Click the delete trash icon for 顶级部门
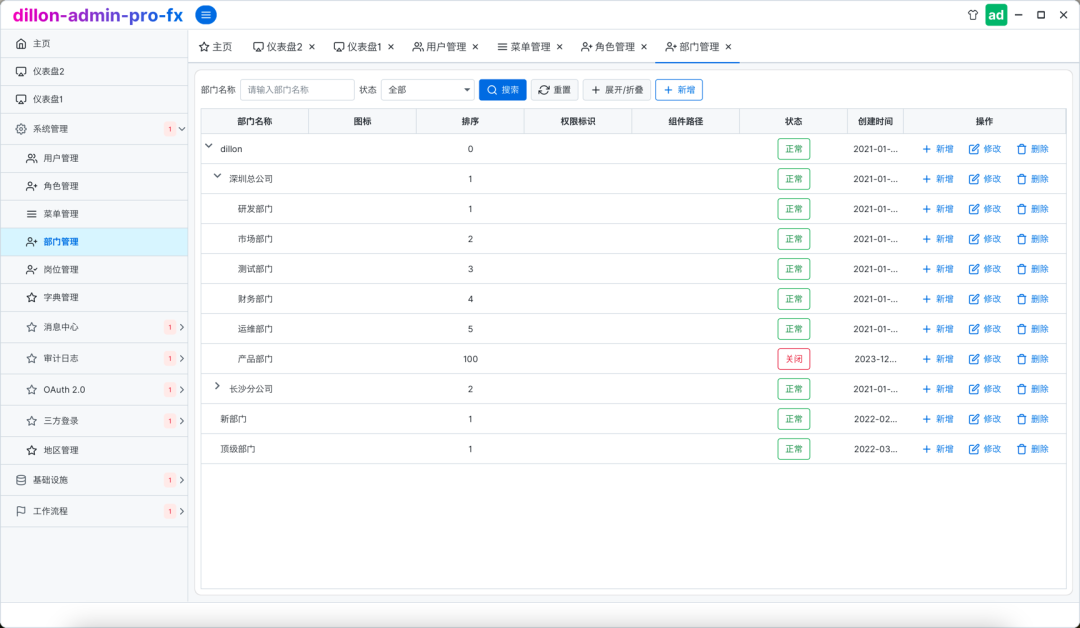The height and width of the screenshot is (628, 1080). click(1021, 449)
